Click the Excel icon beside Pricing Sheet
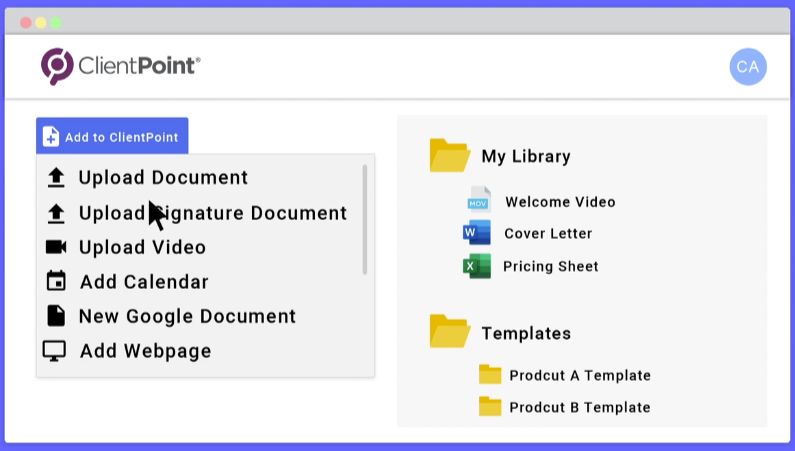Image resolution: width=795 pixels, height=451 pixels. tap(477, 266)
